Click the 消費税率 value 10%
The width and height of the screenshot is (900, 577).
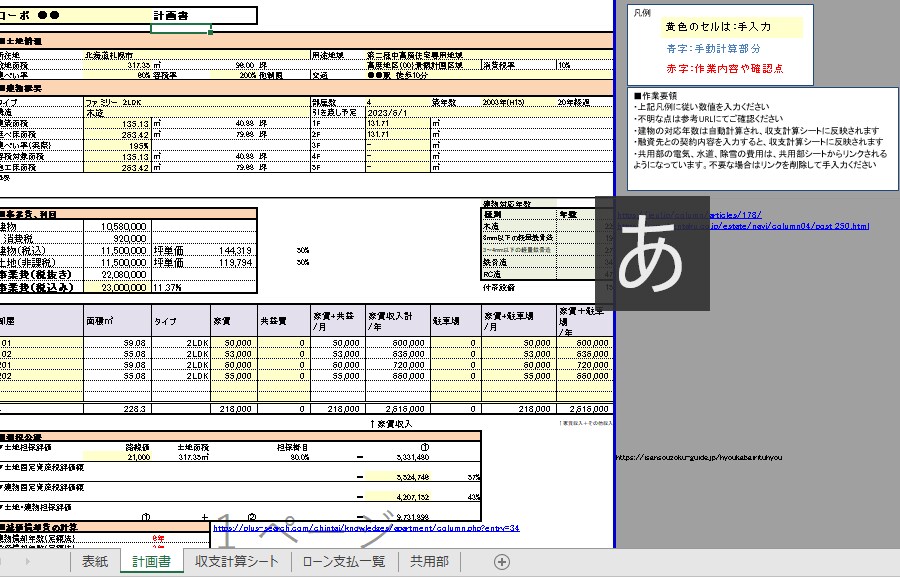(584, 65)
